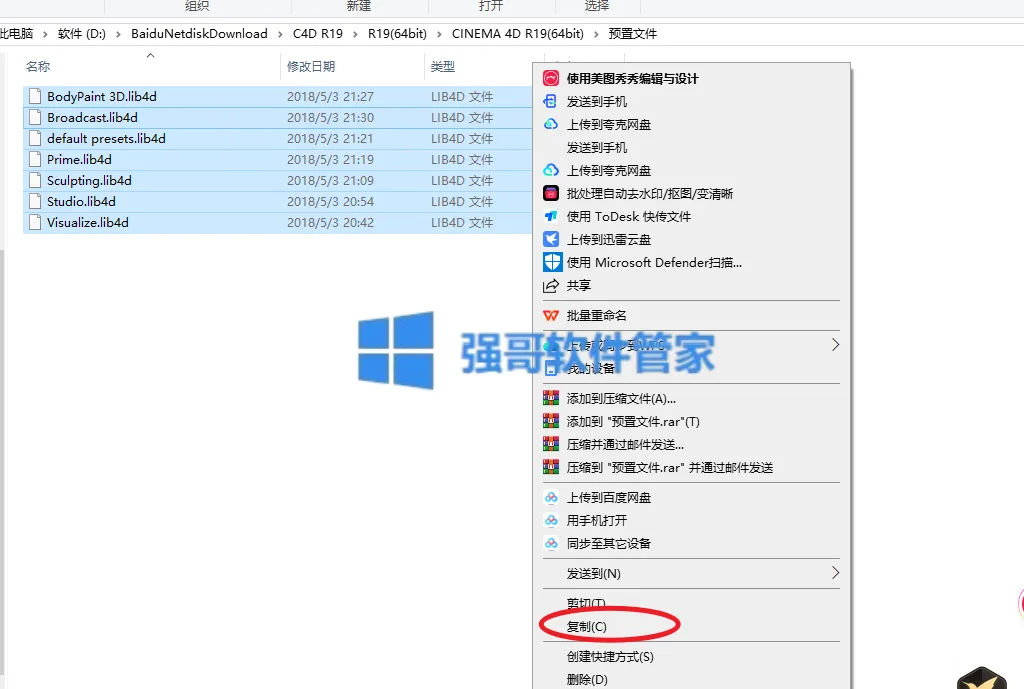Click the file icon of Prime.lib4d
Viewport: 1024px width, 689px height.
click(35, 159)
